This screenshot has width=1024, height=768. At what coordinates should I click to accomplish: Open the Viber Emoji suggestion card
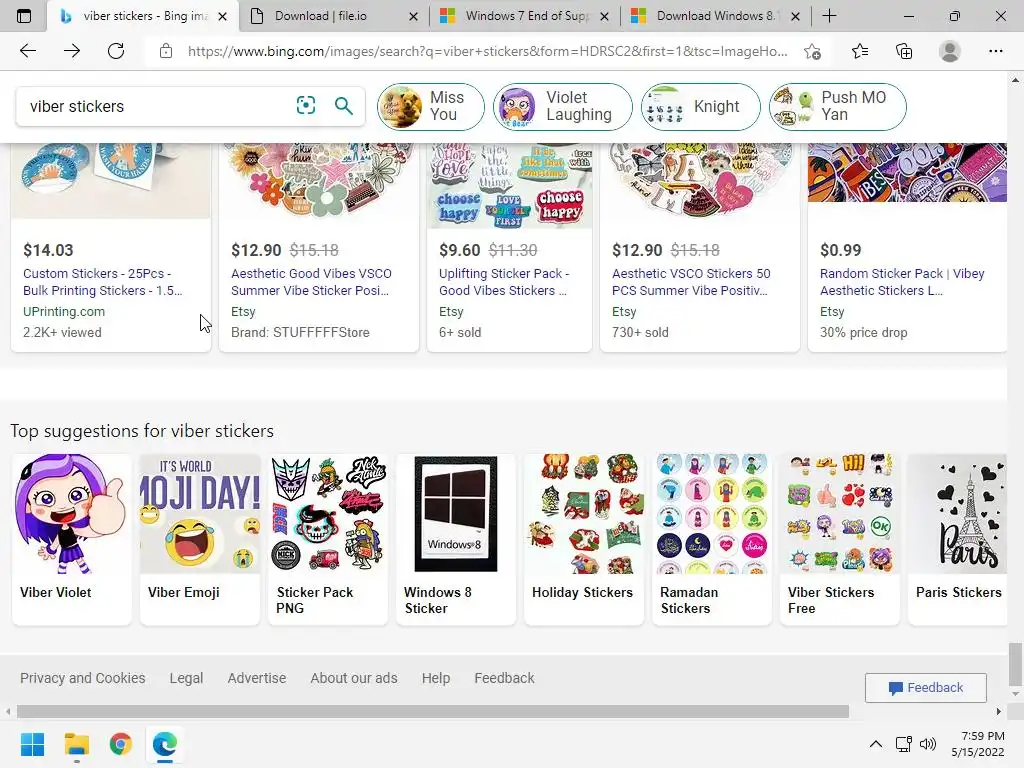[x=200, y=539]
